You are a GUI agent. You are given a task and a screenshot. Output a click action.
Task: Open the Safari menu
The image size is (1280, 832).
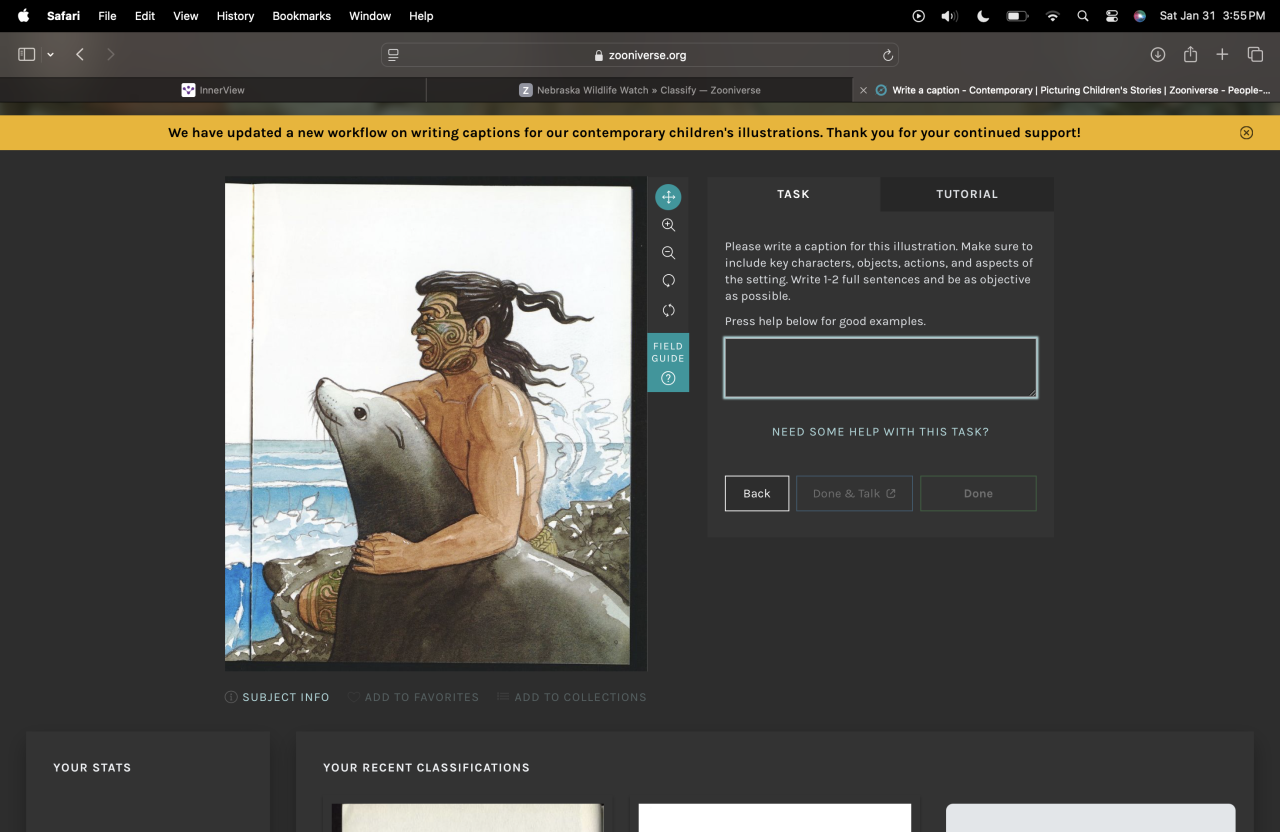pos(63,16)
